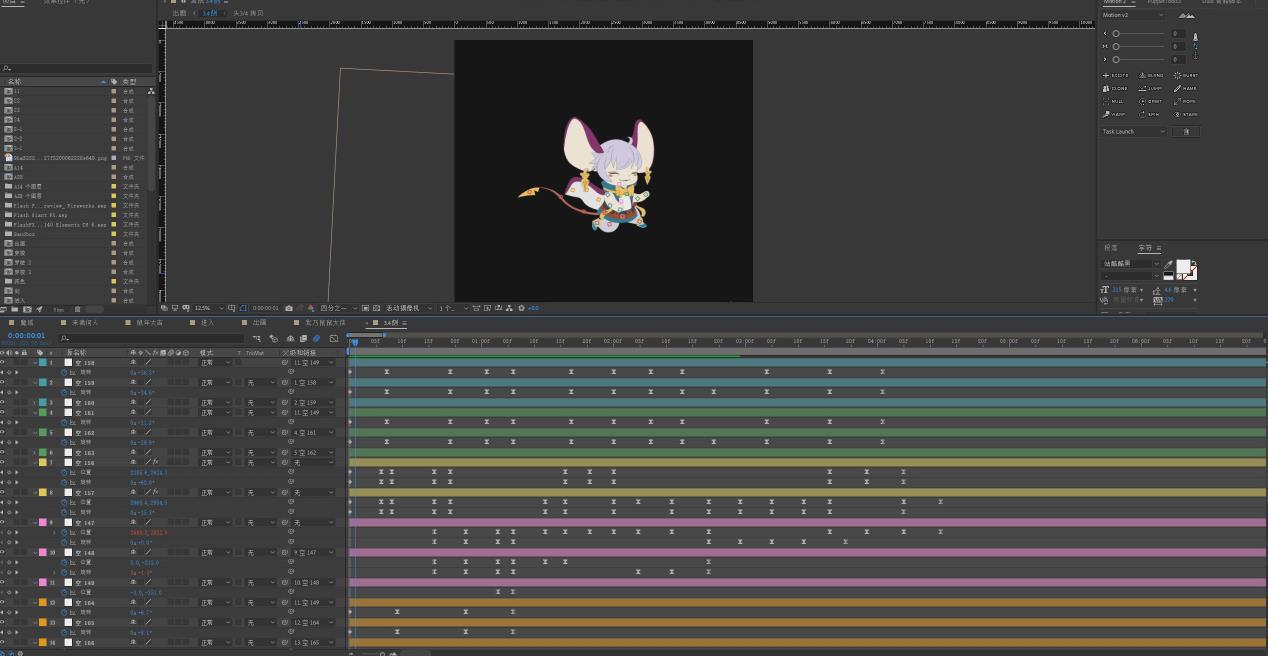Click the timeline timecode 0:00:00:01
1268x656 pixels.
click(26, 336)
